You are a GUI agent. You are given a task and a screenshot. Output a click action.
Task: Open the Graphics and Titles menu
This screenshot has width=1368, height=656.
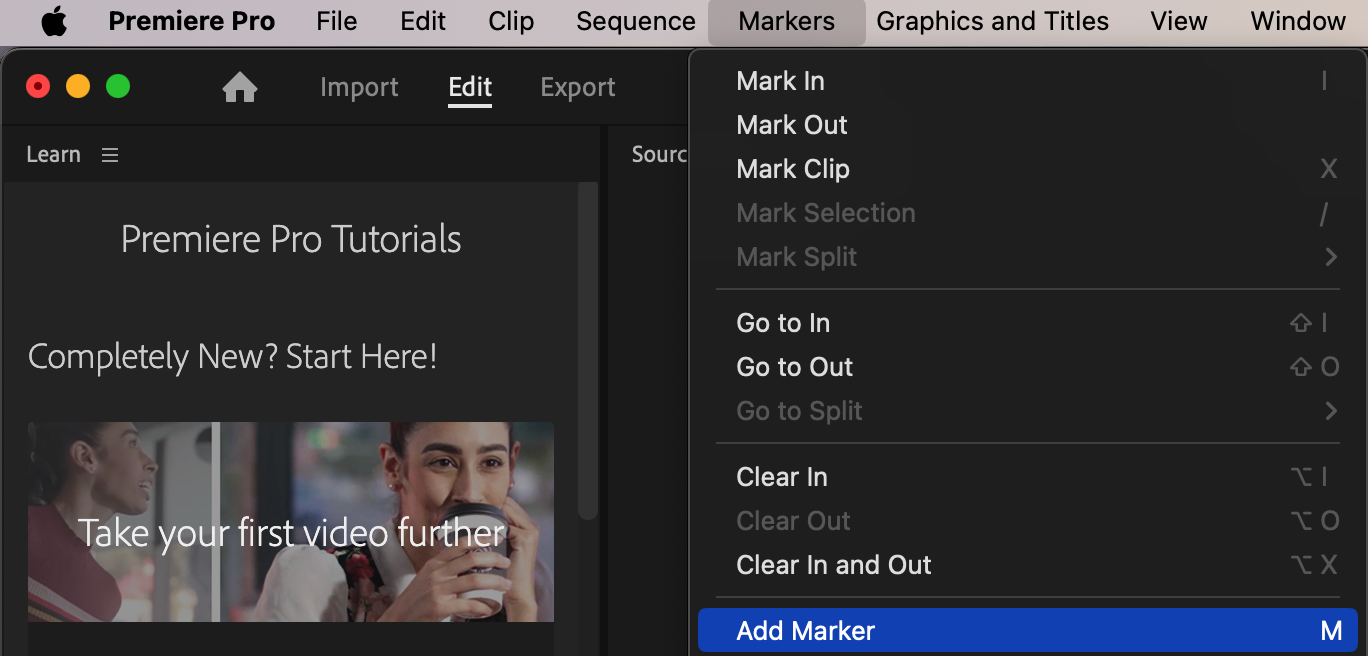(993, 21)
